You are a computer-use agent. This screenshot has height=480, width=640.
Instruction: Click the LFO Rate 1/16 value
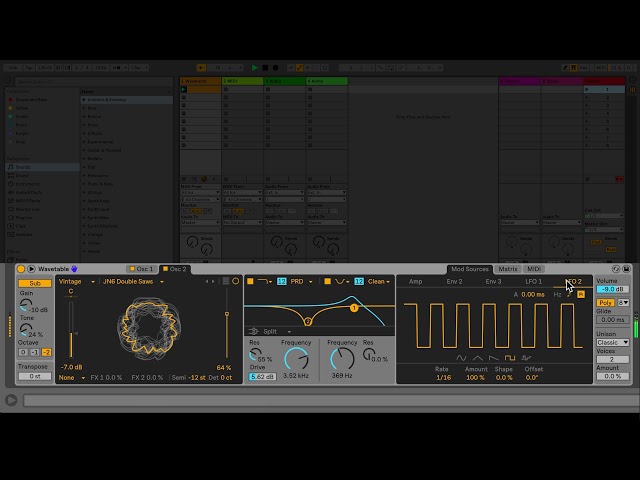point(443,378)
